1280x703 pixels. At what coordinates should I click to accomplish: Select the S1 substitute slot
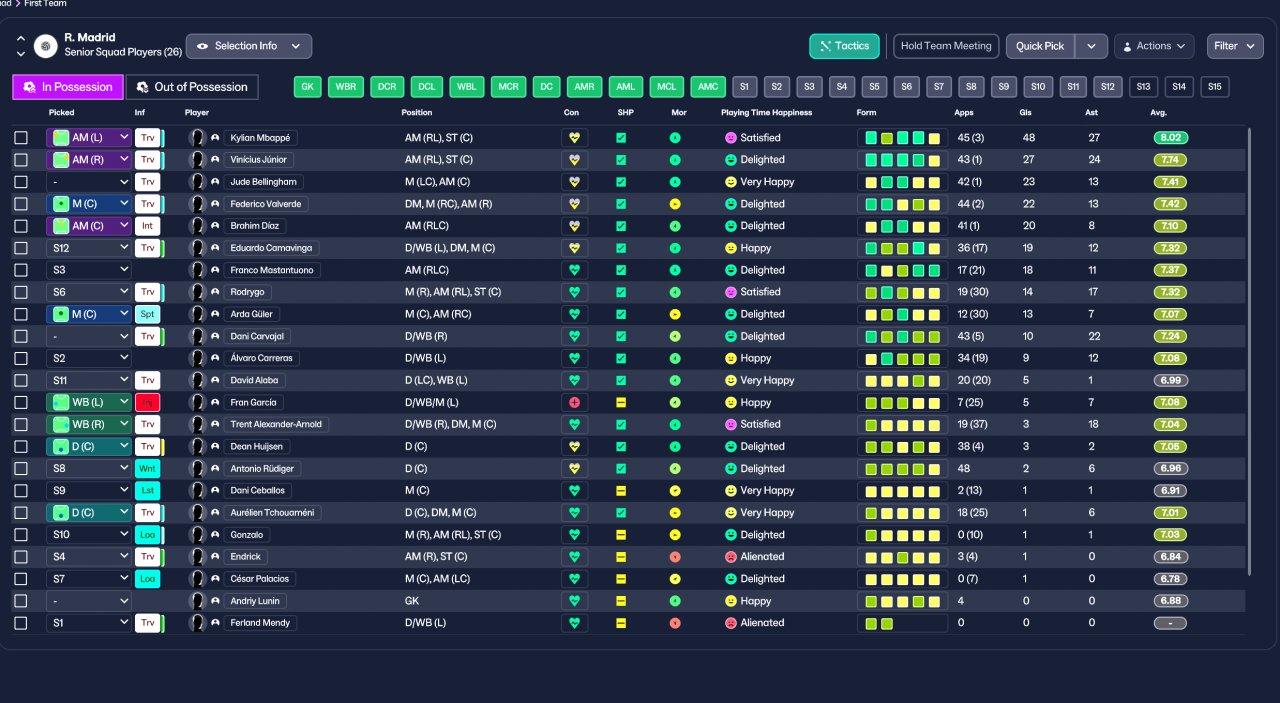(745, 87)
